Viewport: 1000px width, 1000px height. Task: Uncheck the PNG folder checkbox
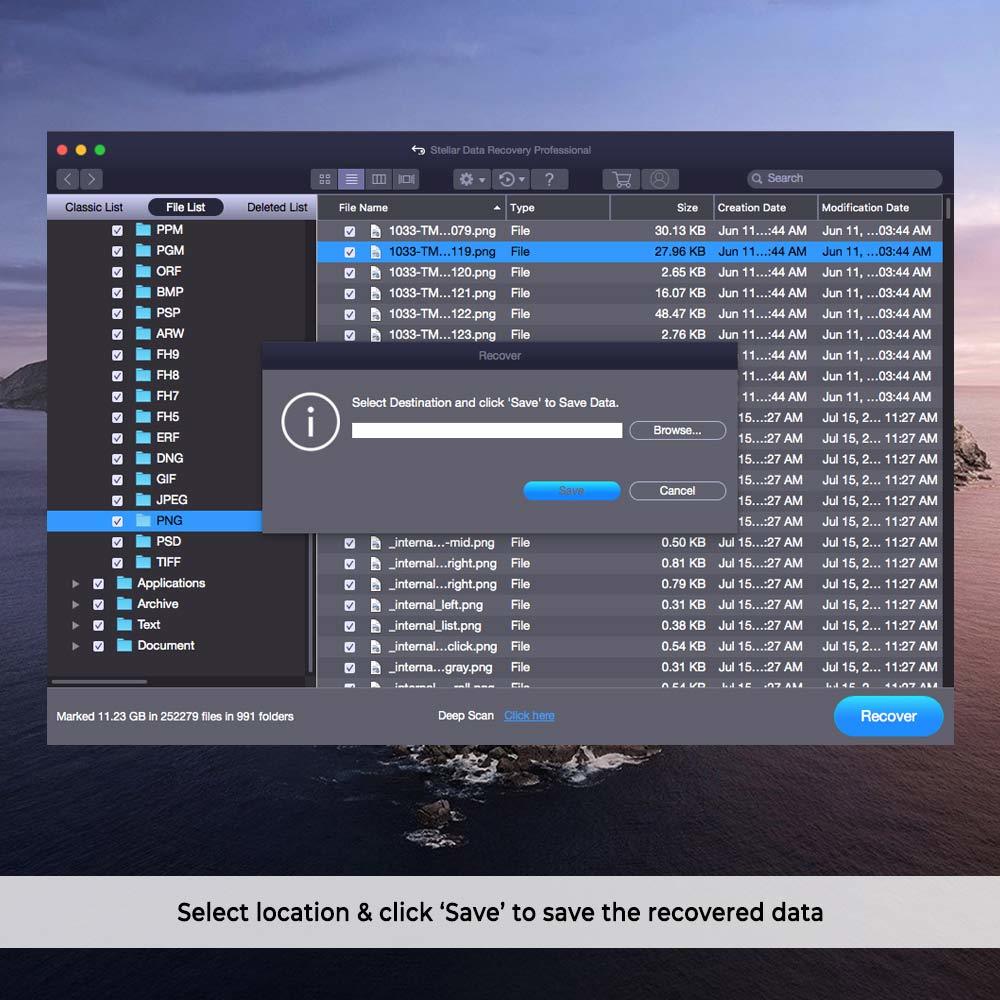pyautogui.click(x=117, y=521)
